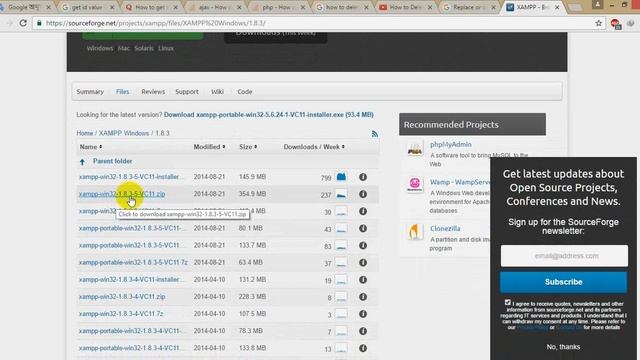The height and width of the screenshot is (360, 640).
Task: View info for xampp-win32-1.8.3-5-VC11-installer
Action: tap(362, 177)
